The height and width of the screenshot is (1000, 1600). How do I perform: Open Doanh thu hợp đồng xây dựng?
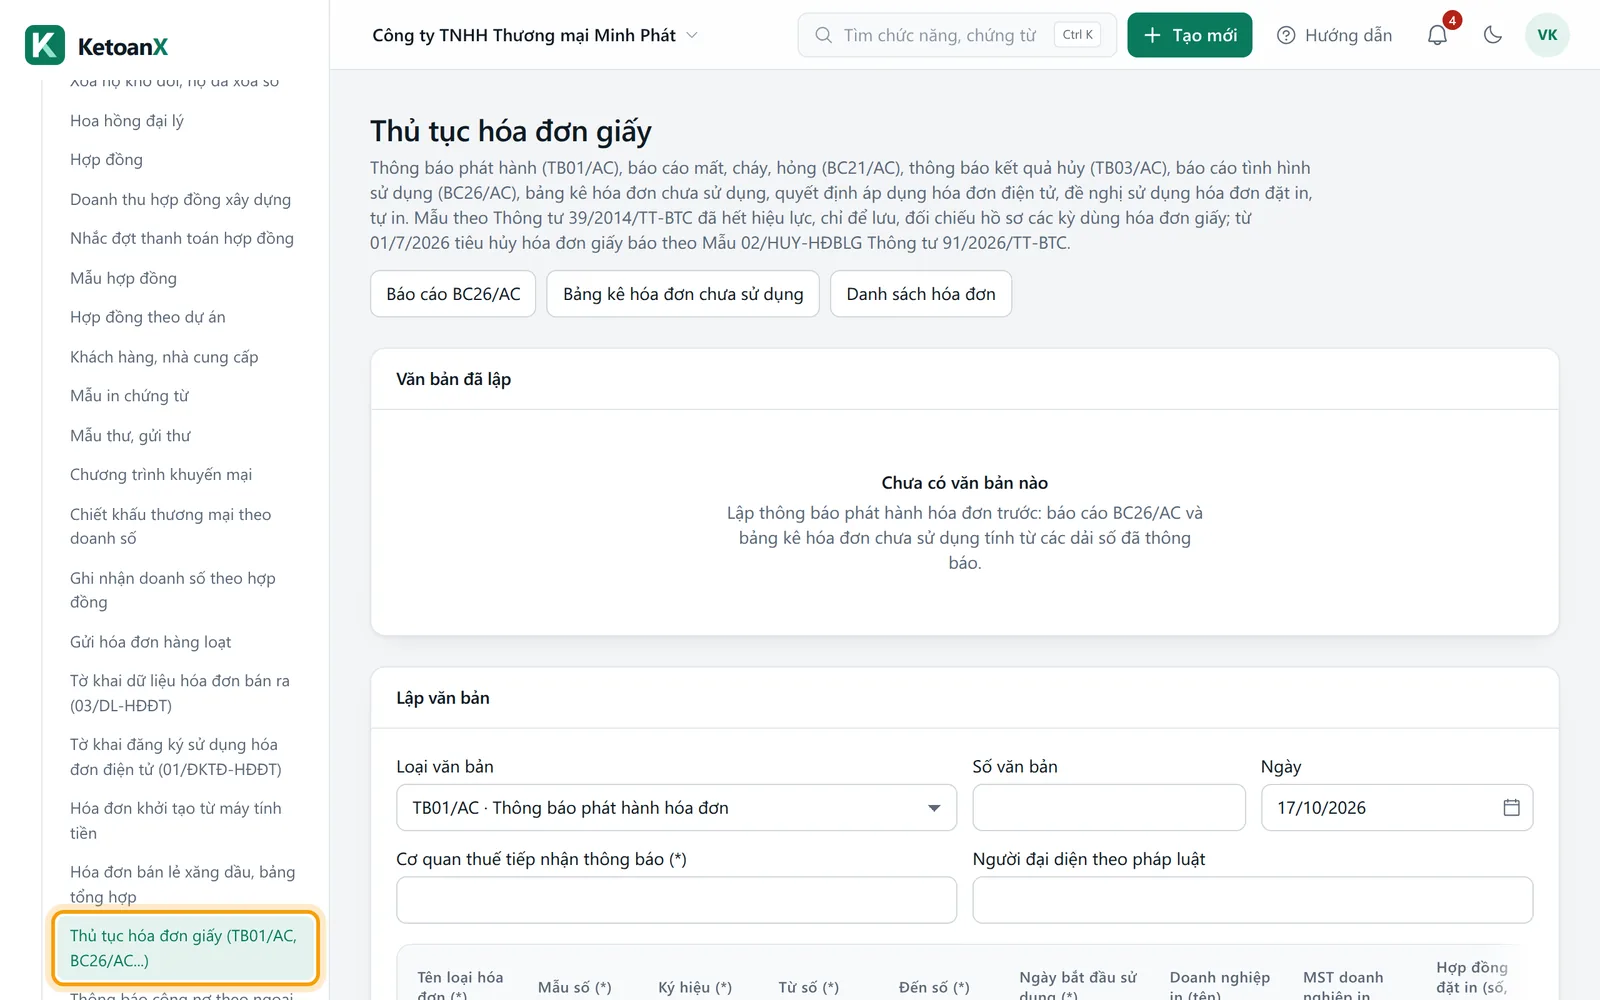pos(180,200)
